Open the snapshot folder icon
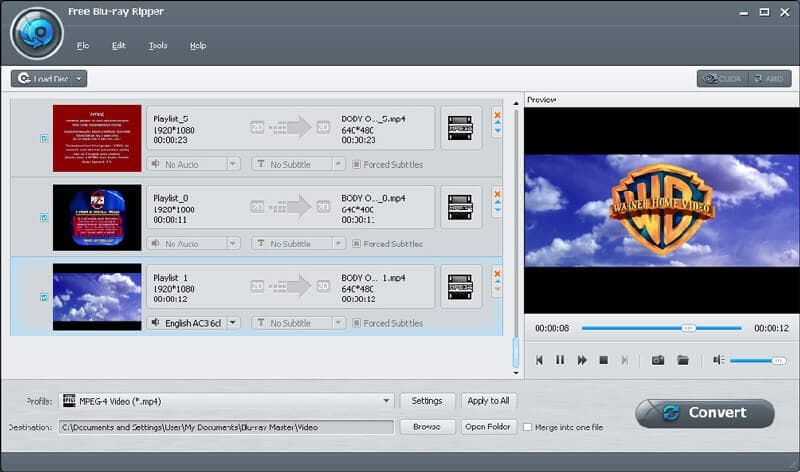 (x=683, y=360)
